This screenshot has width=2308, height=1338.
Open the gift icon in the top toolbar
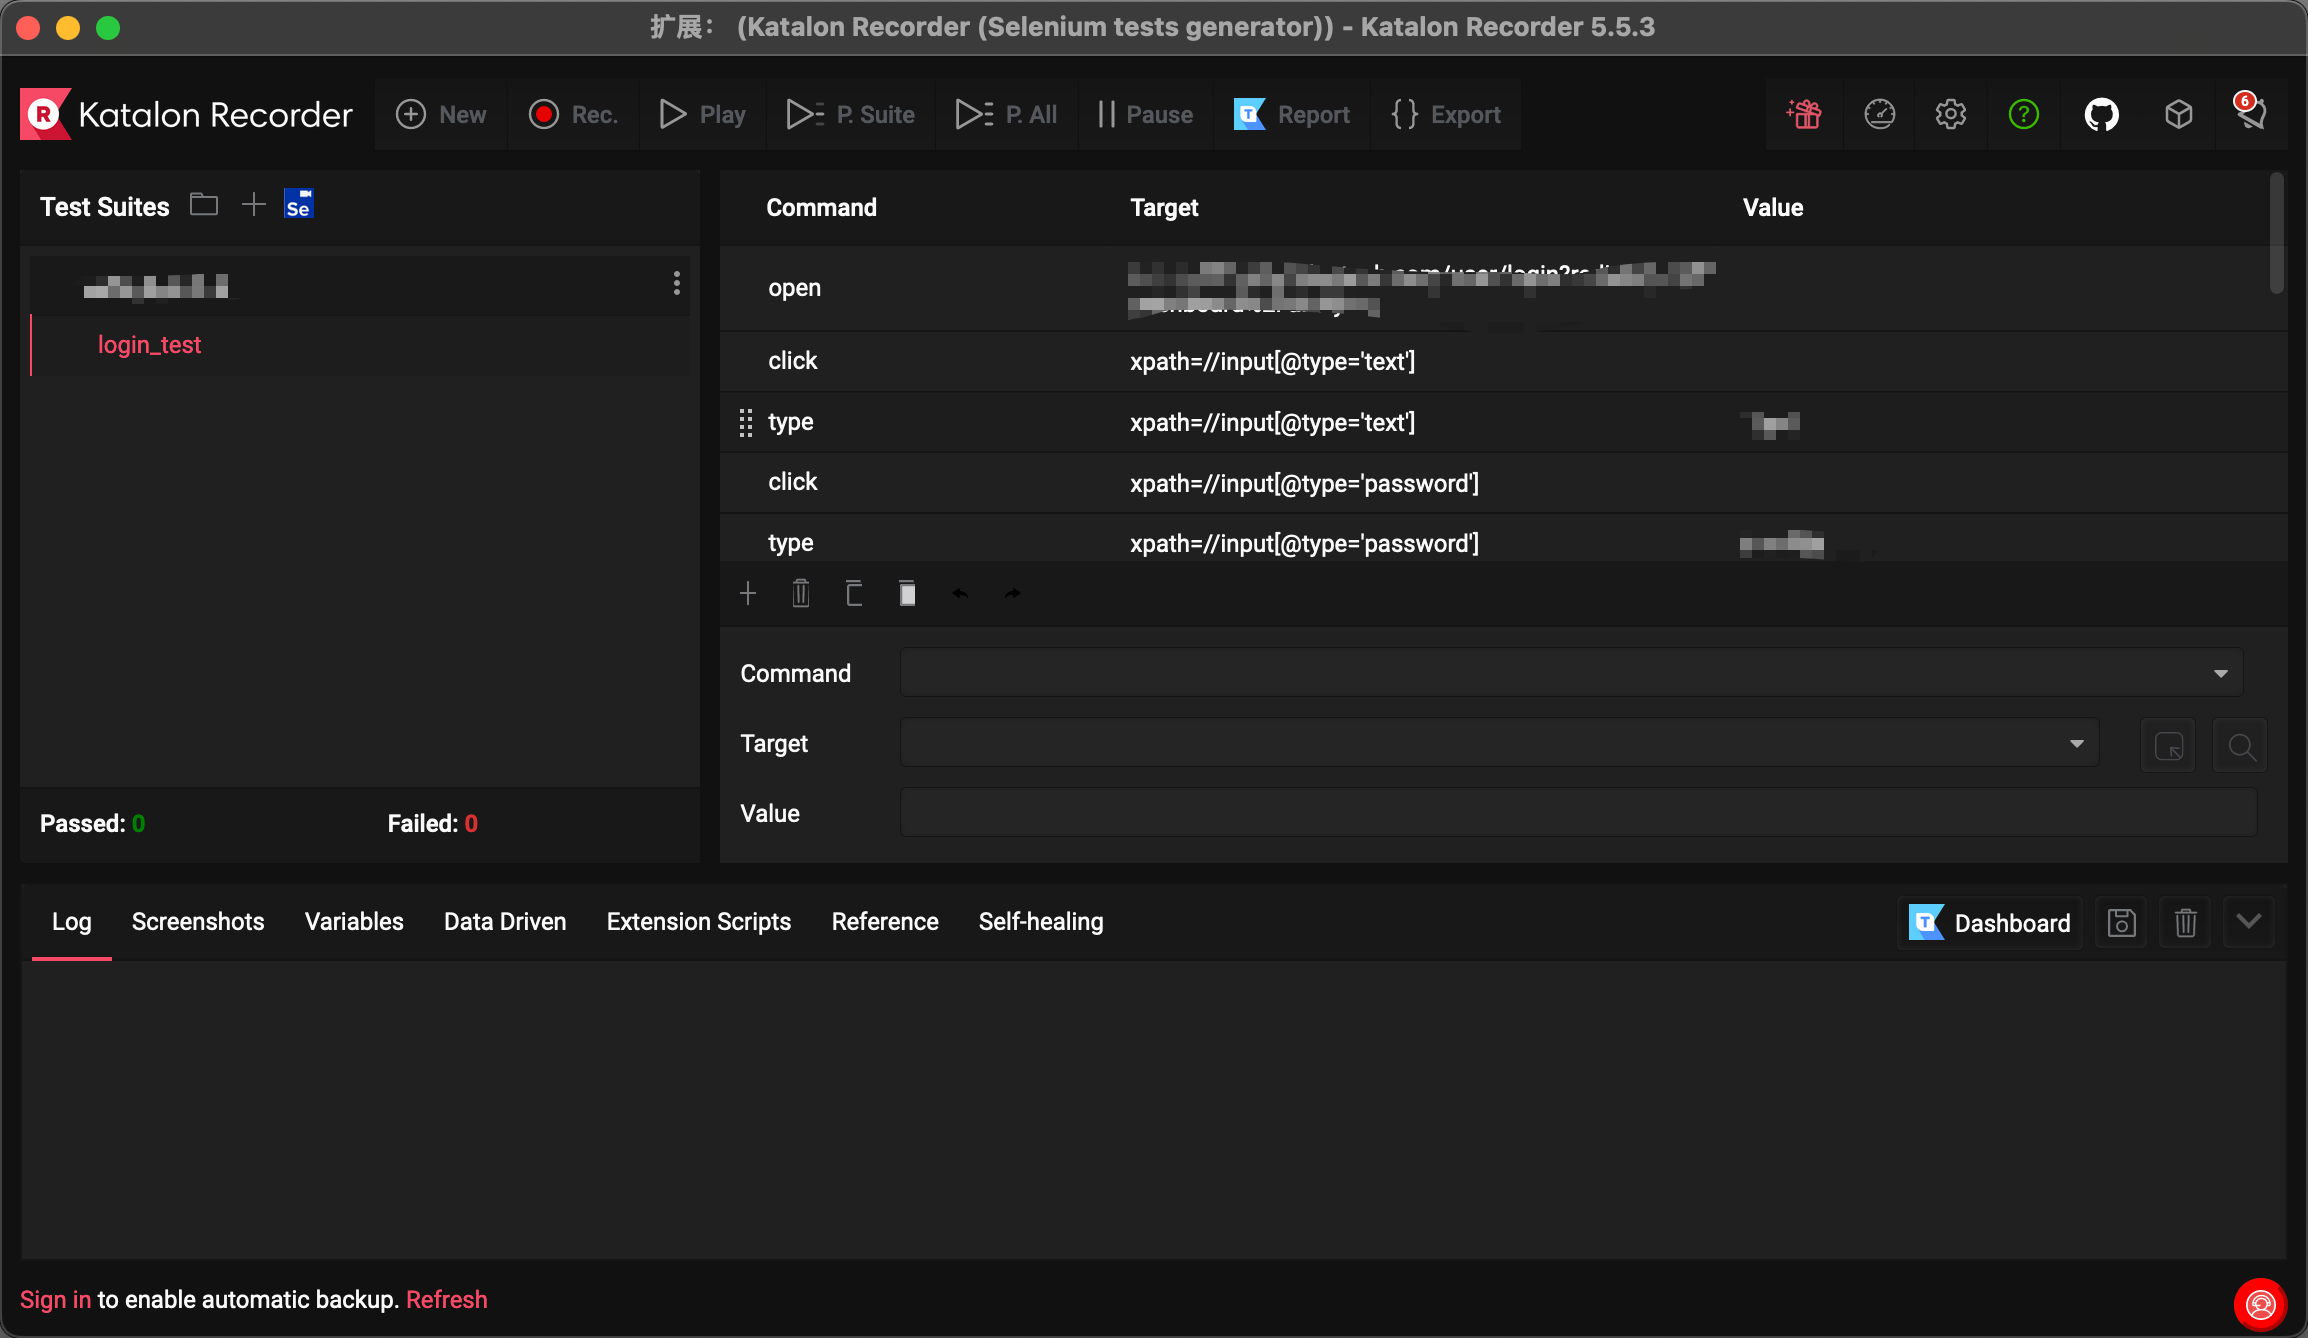(x=1804, y=114)
